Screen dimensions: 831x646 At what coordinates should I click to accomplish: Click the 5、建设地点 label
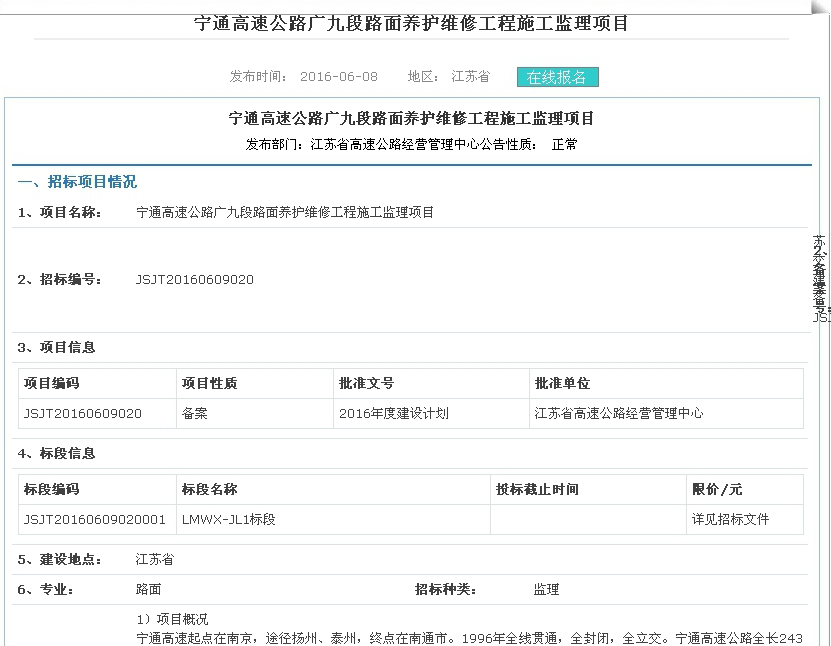click(59, 559)
